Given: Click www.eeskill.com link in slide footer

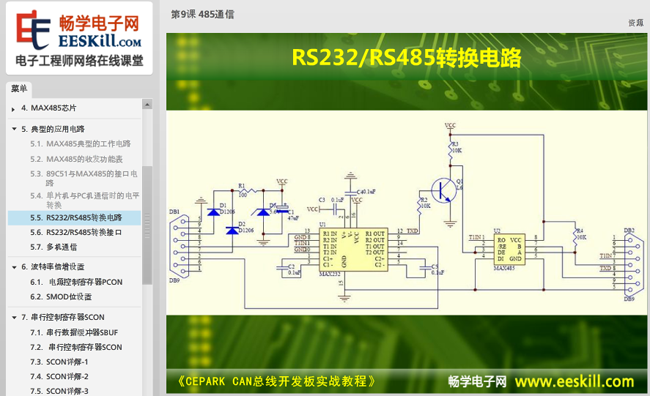Looking at the screenshot, I should point(574,381).
